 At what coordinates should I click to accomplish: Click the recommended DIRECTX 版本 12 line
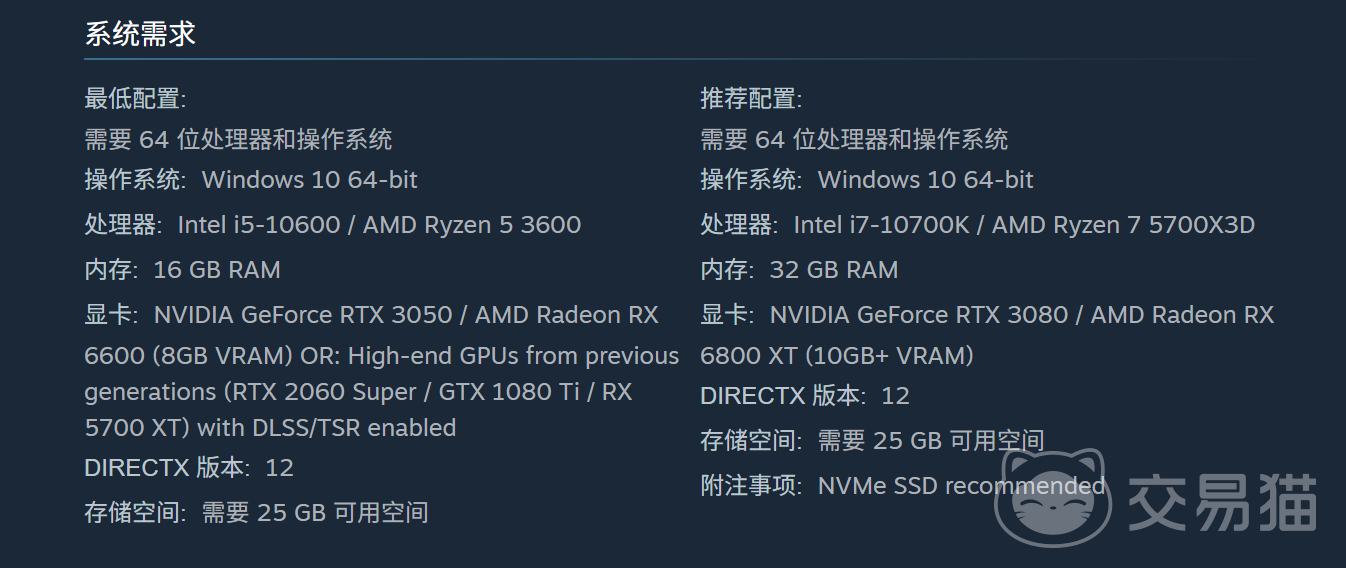click(x=805, y=396)
